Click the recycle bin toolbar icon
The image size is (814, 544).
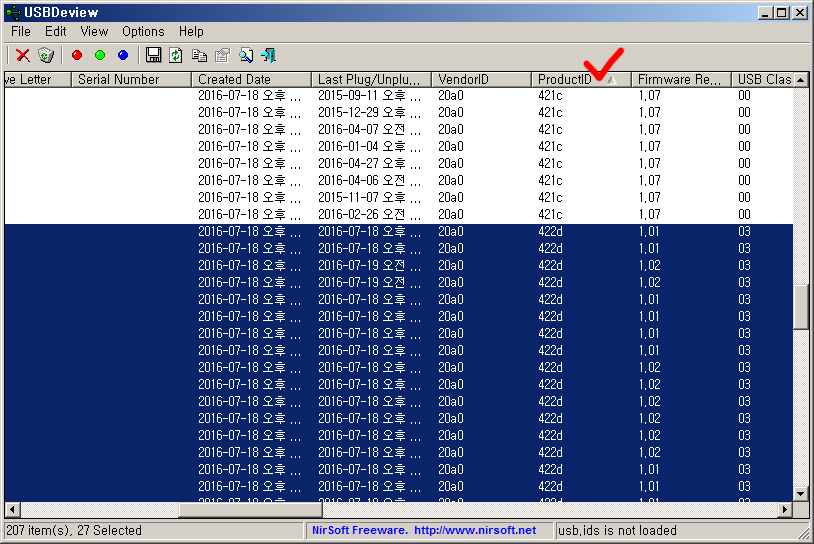coord(46,55)
